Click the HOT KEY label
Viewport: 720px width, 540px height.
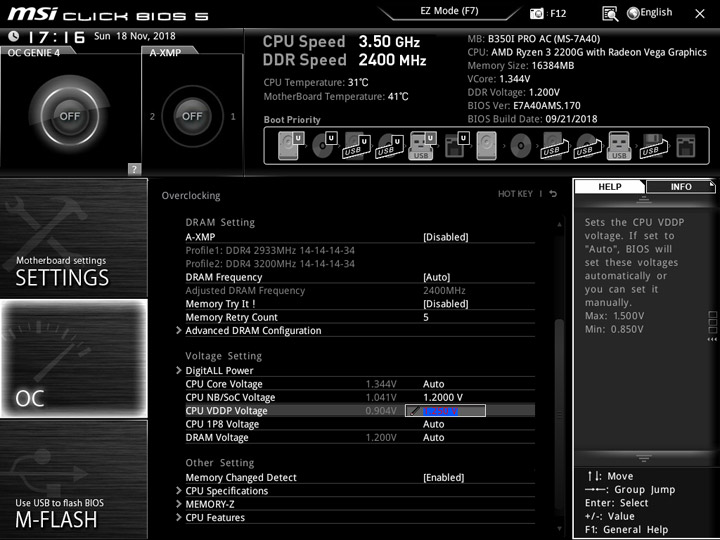(515, 194)
